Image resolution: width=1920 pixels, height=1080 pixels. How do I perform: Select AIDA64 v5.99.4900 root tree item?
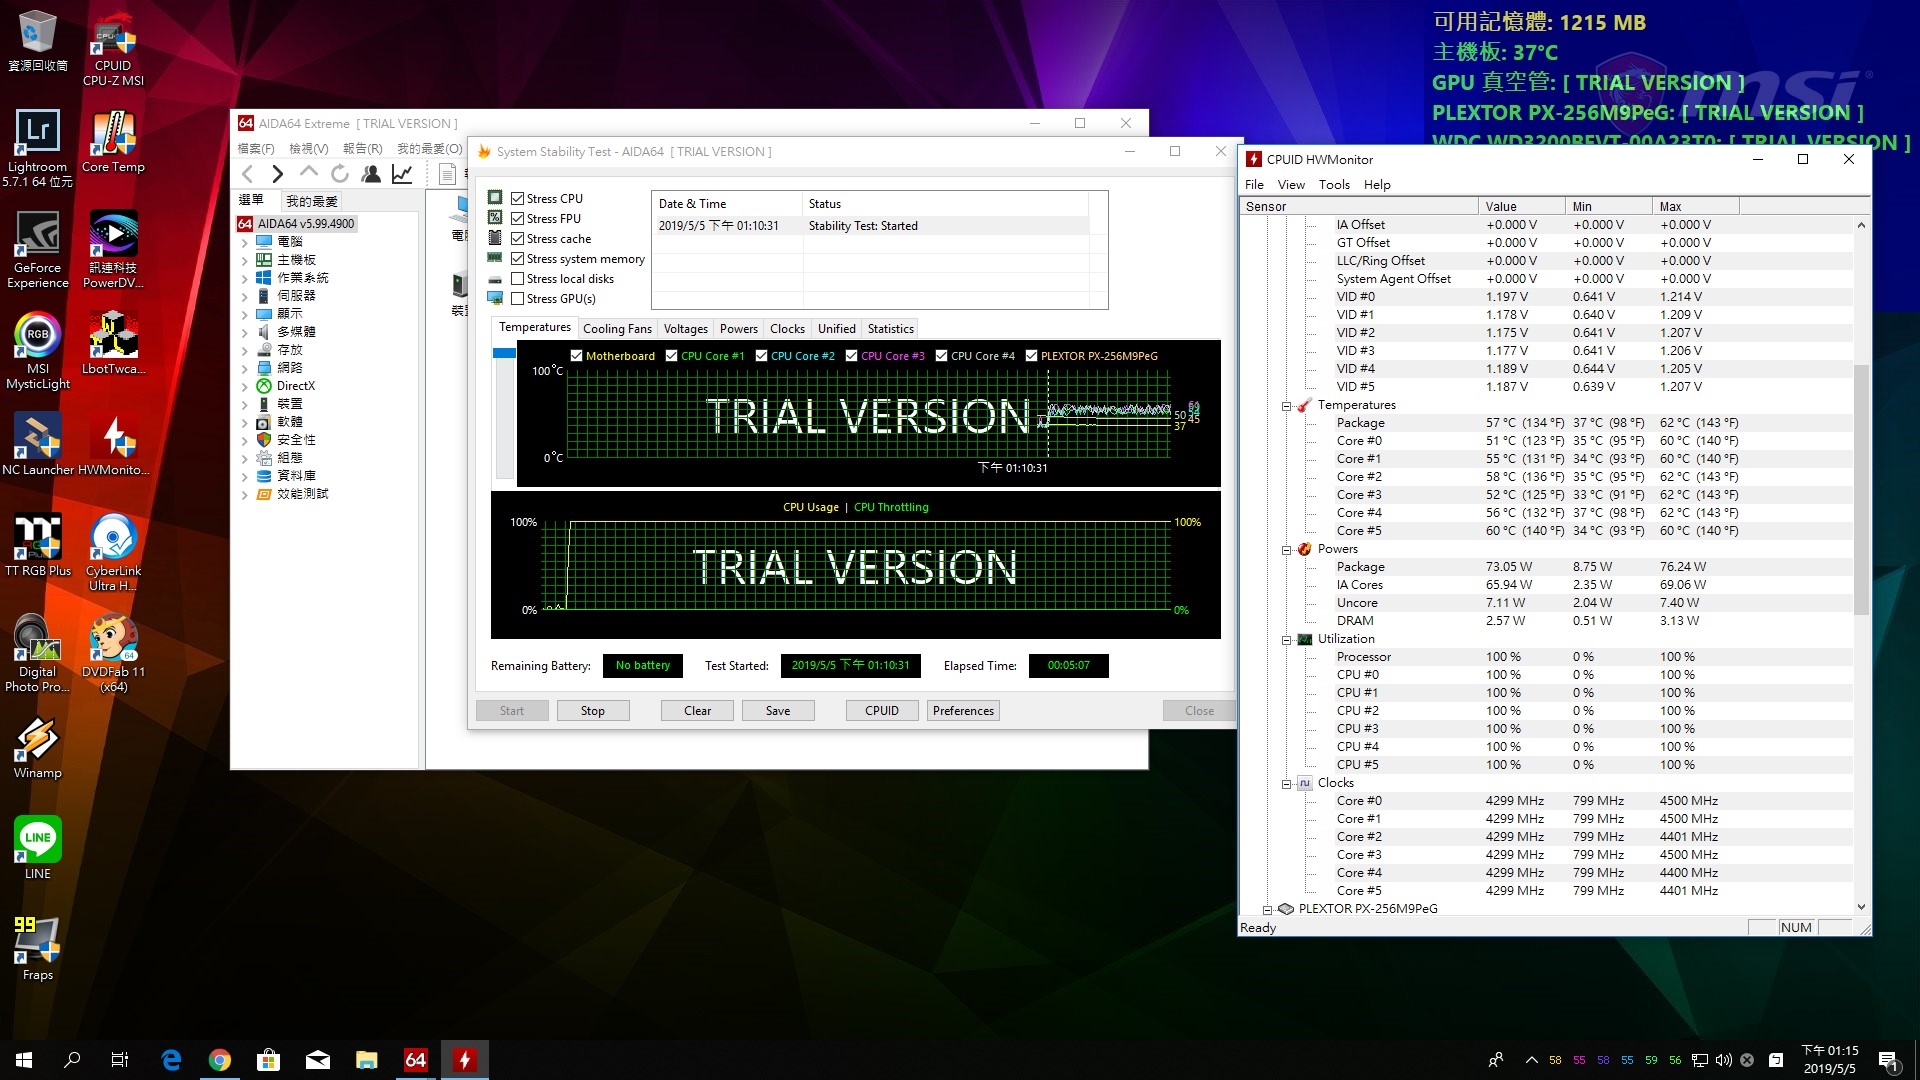point(296,224)
